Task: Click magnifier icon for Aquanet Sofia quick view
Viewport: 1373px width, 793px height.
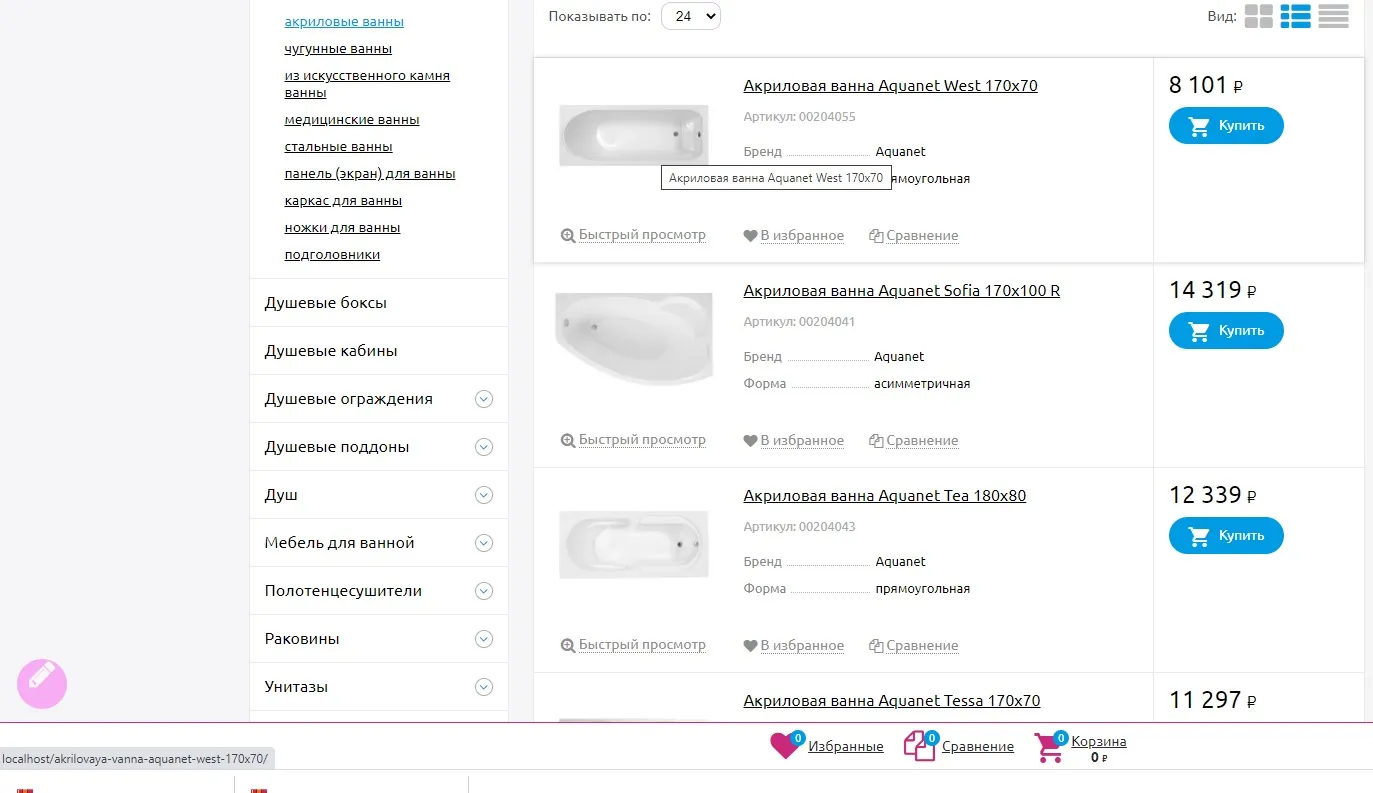Action: click(x=568, y=440)
